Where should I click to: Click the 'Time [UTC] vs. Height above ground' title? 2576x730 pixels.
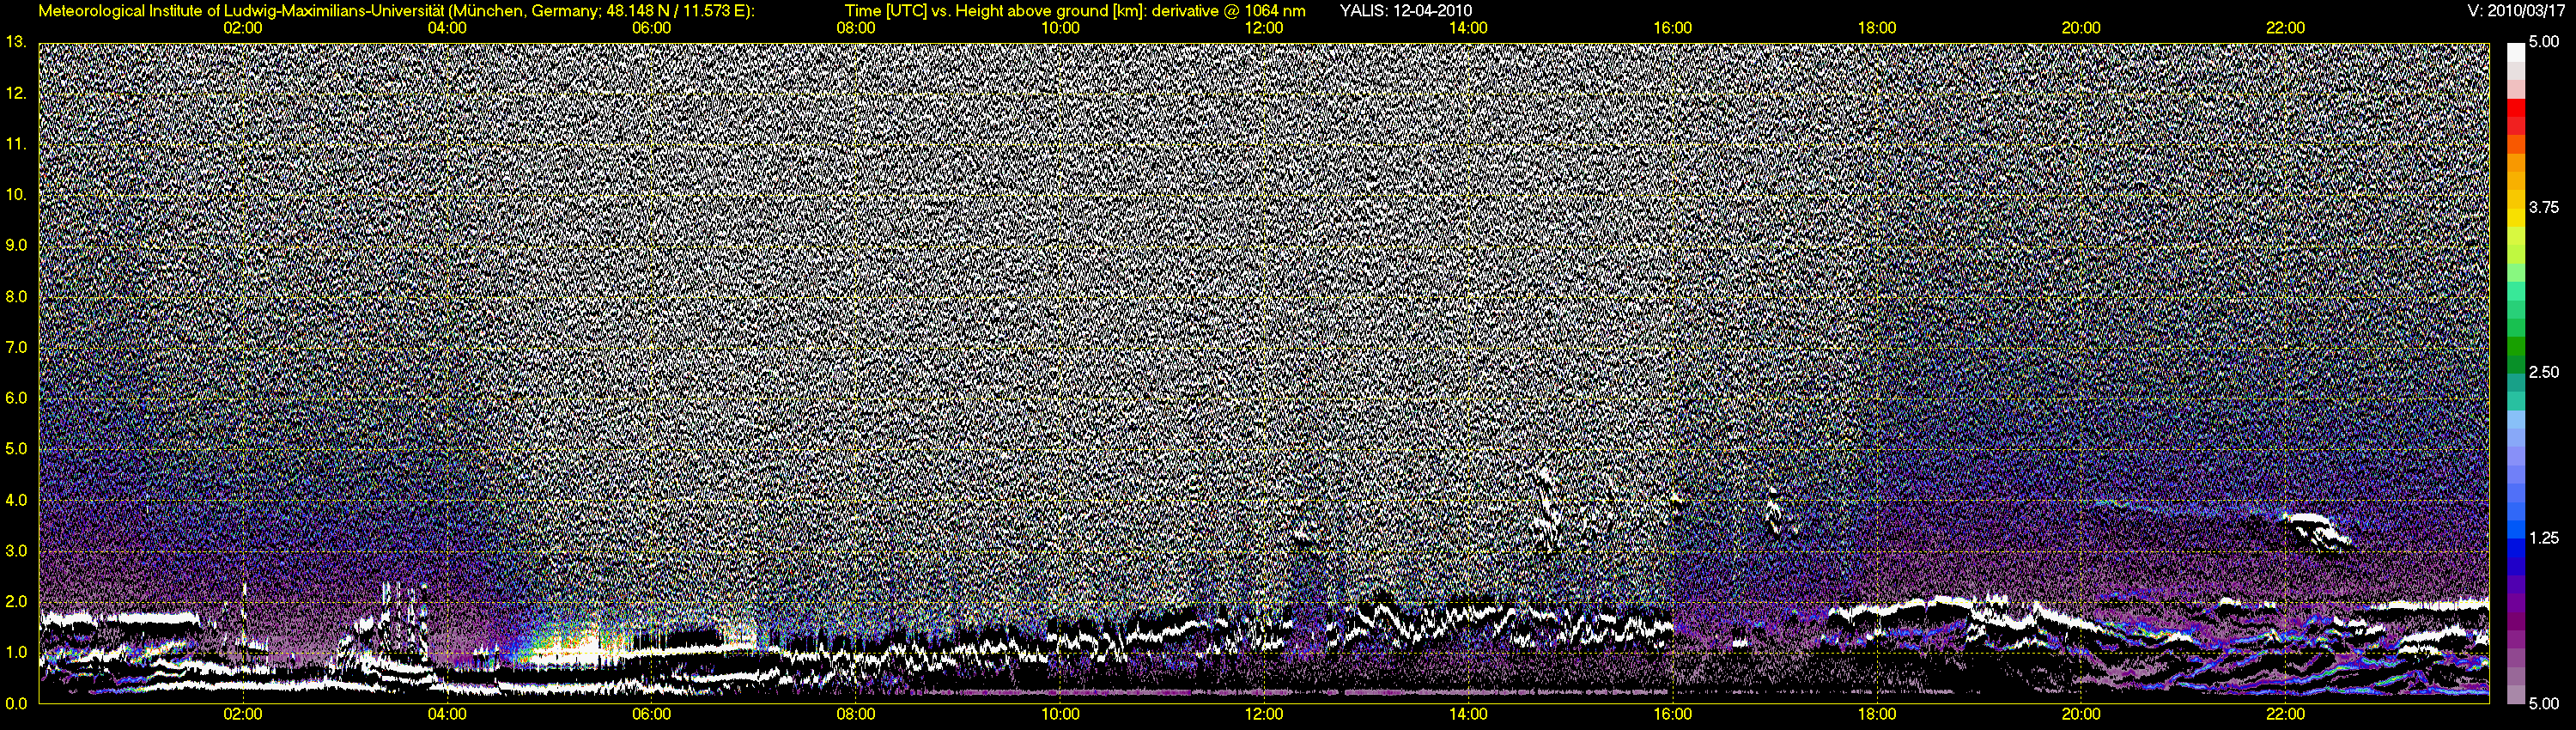click(x=1075, y=11)
